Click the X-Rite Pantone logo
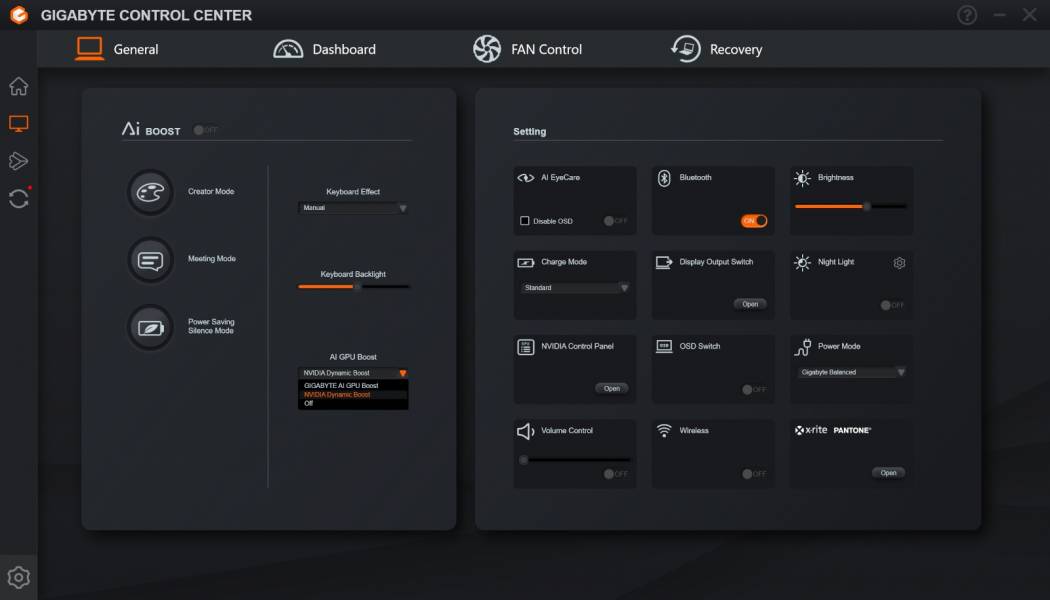The height and width of the screenshot is (600, 1050). pyautogui.click(x=832, y=430)
